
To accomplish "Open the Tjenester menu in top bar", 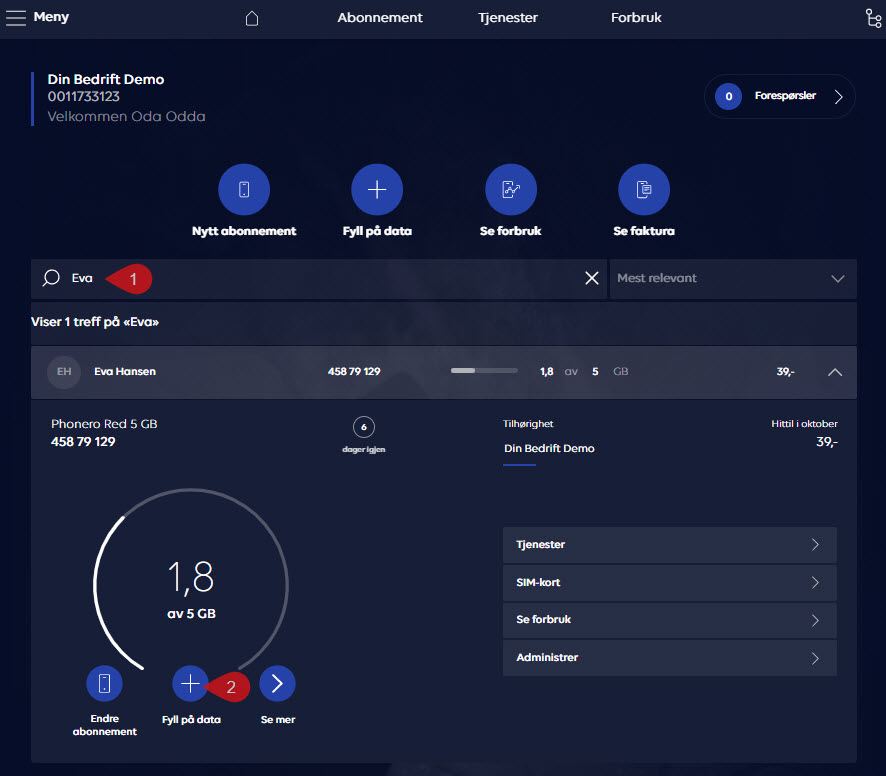I will click(x=508, y=18).
